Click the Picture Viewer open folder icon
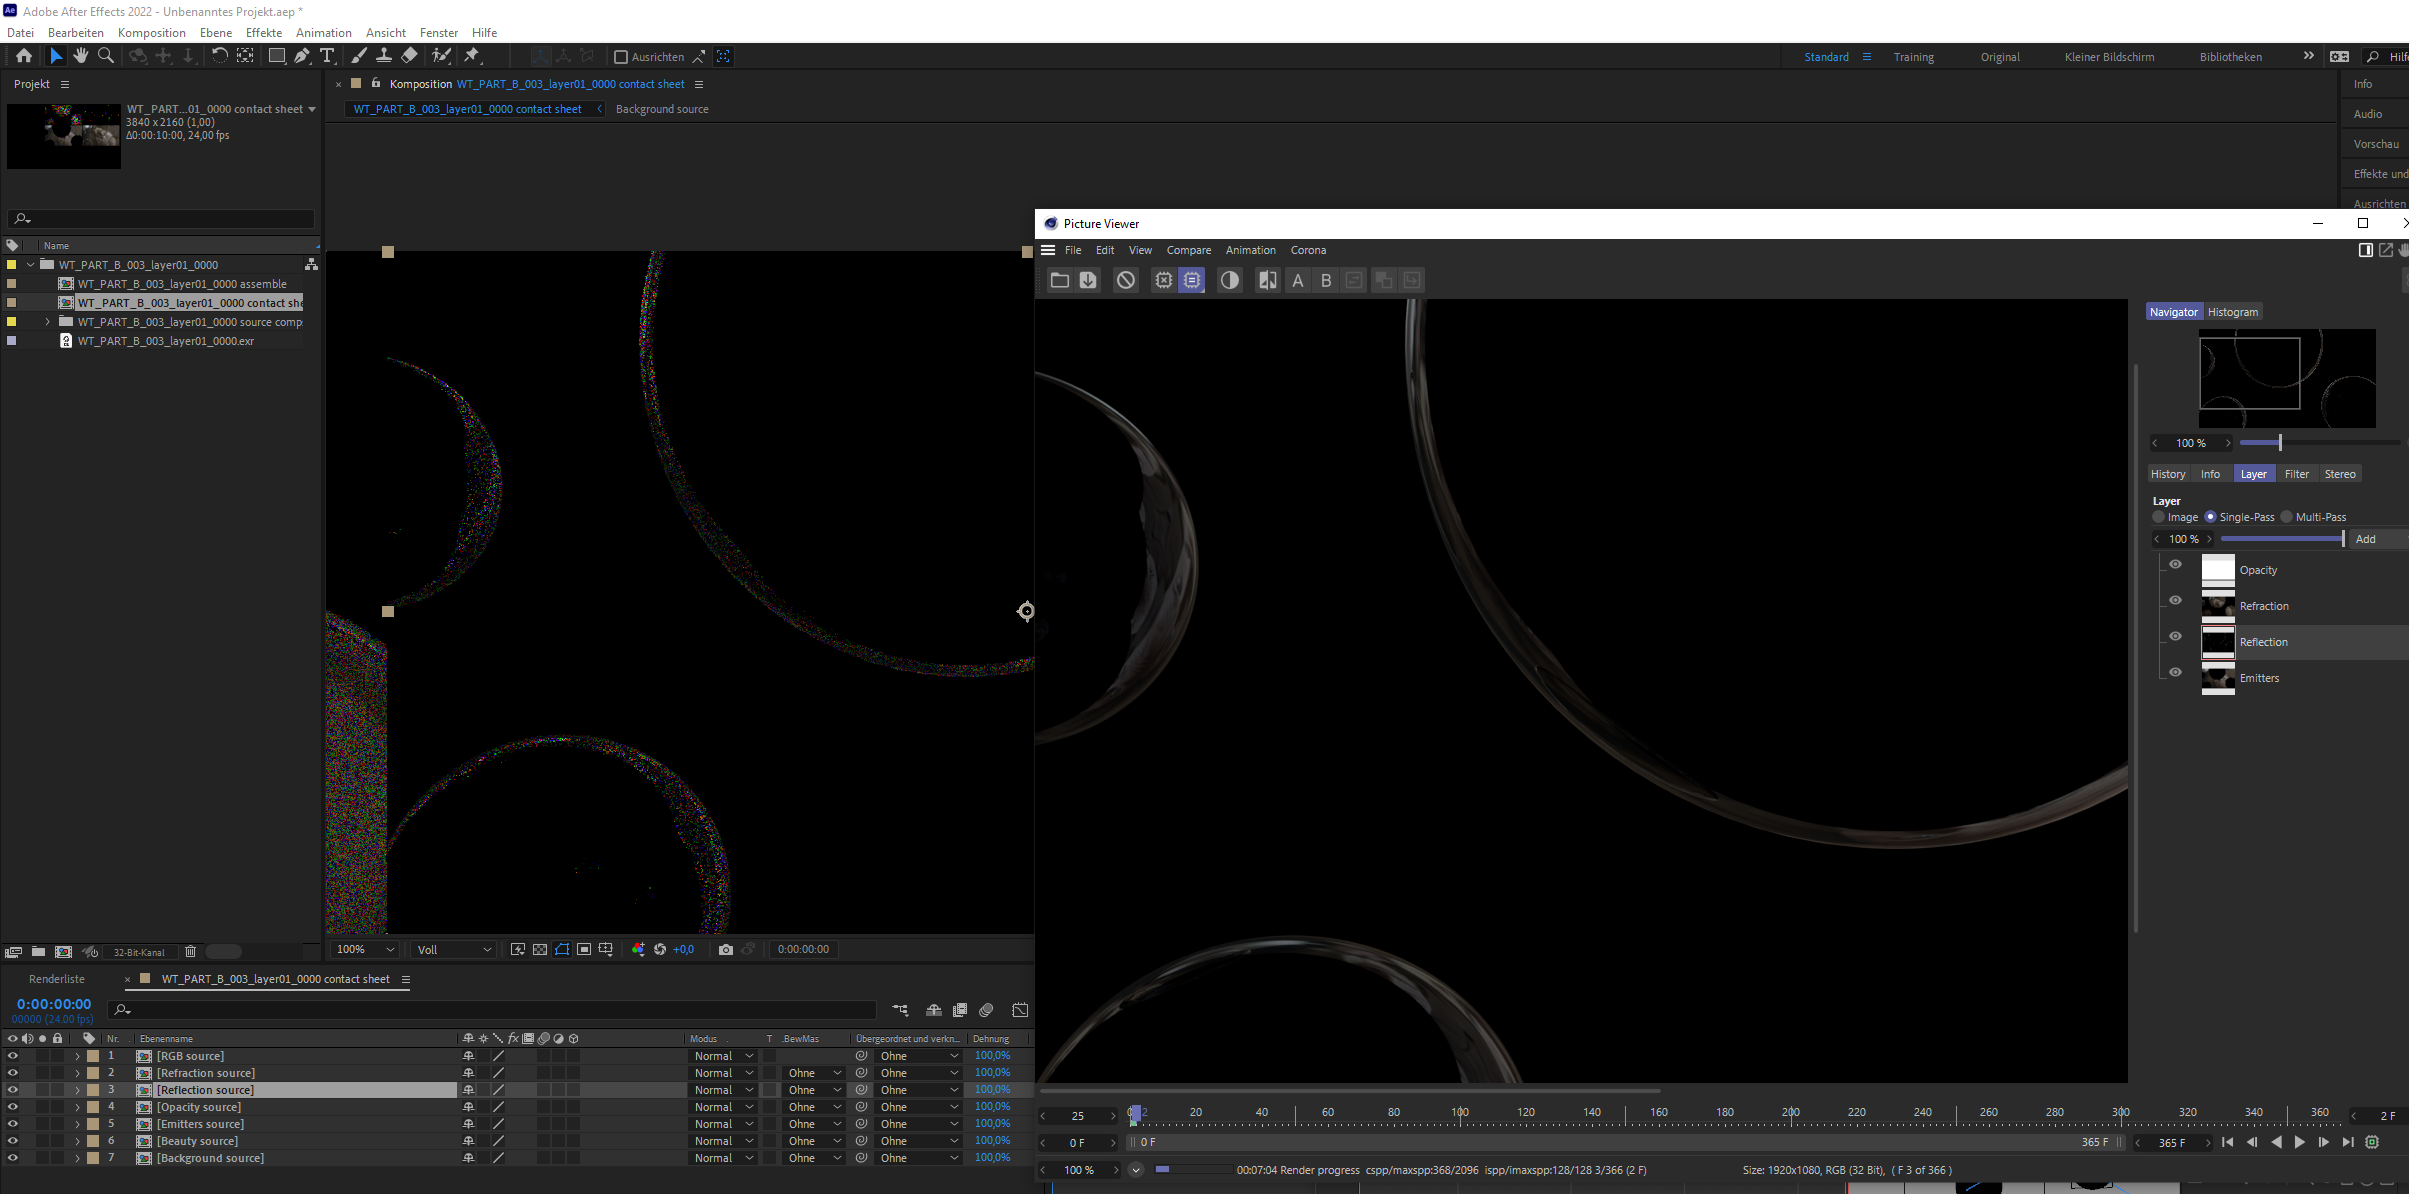 (x=1060, y=280)
